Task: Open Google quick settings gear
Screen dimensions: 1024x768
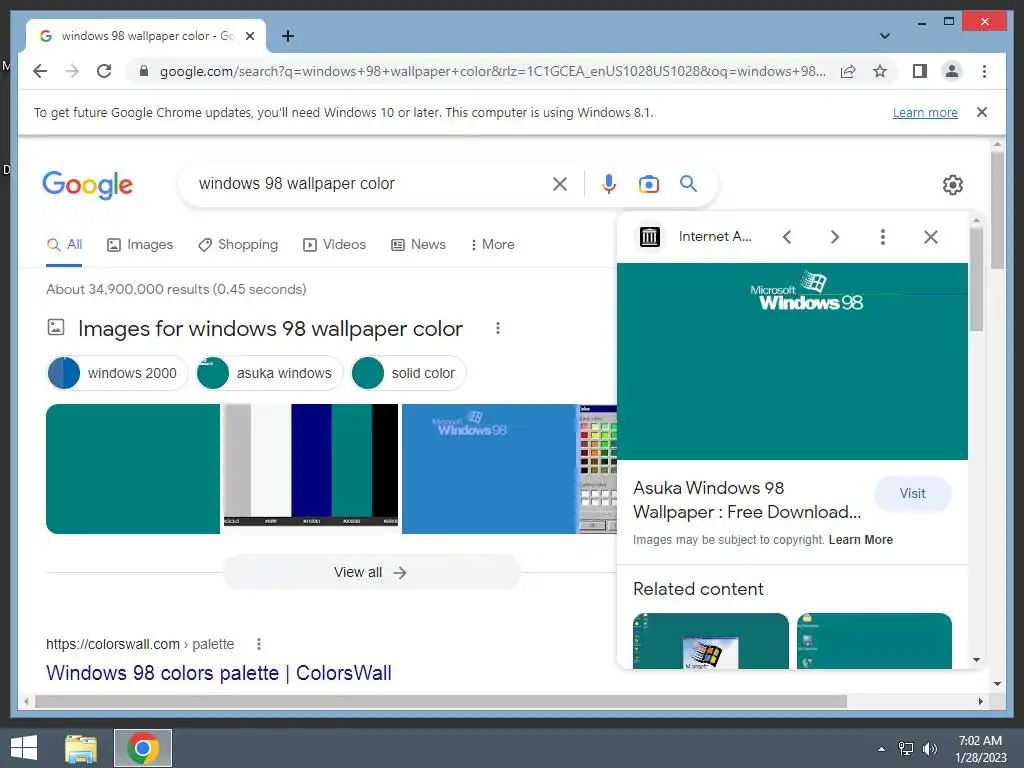Action: click(x=952, y=185)
